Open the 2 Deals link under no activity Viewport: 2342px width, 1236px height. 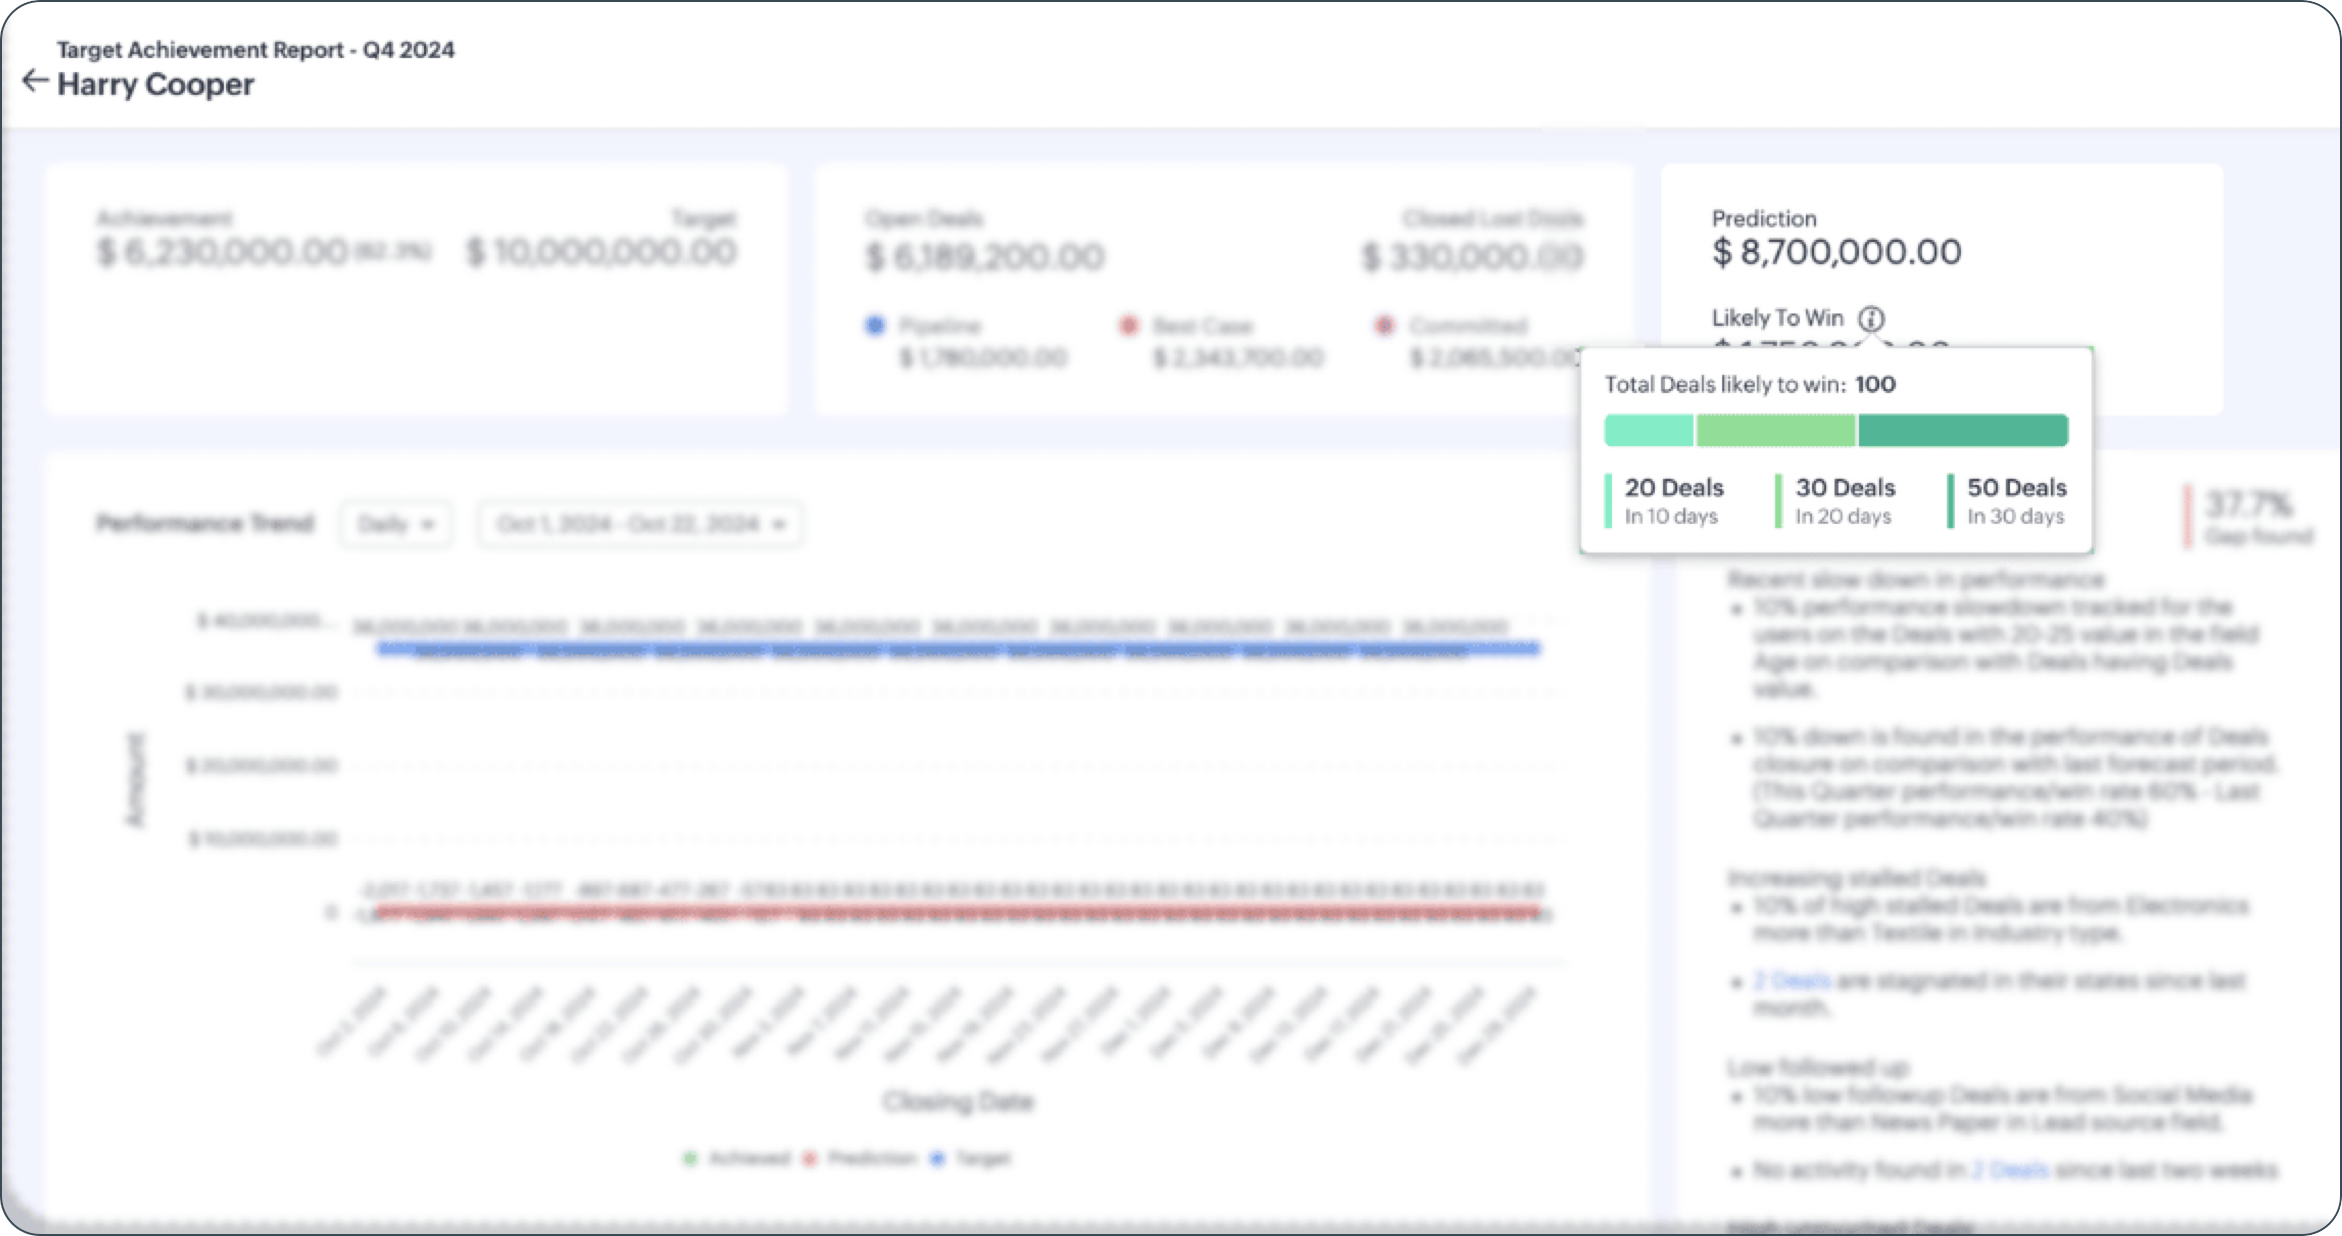2009,1170
